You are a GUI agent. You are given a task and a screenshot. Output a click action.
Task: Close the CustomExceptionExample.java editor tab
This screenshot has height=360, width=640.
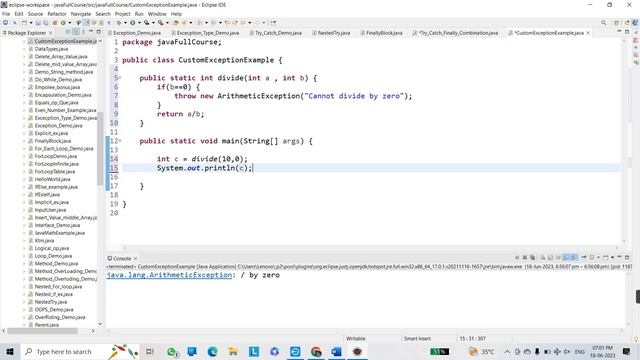[x=588, y=33]
